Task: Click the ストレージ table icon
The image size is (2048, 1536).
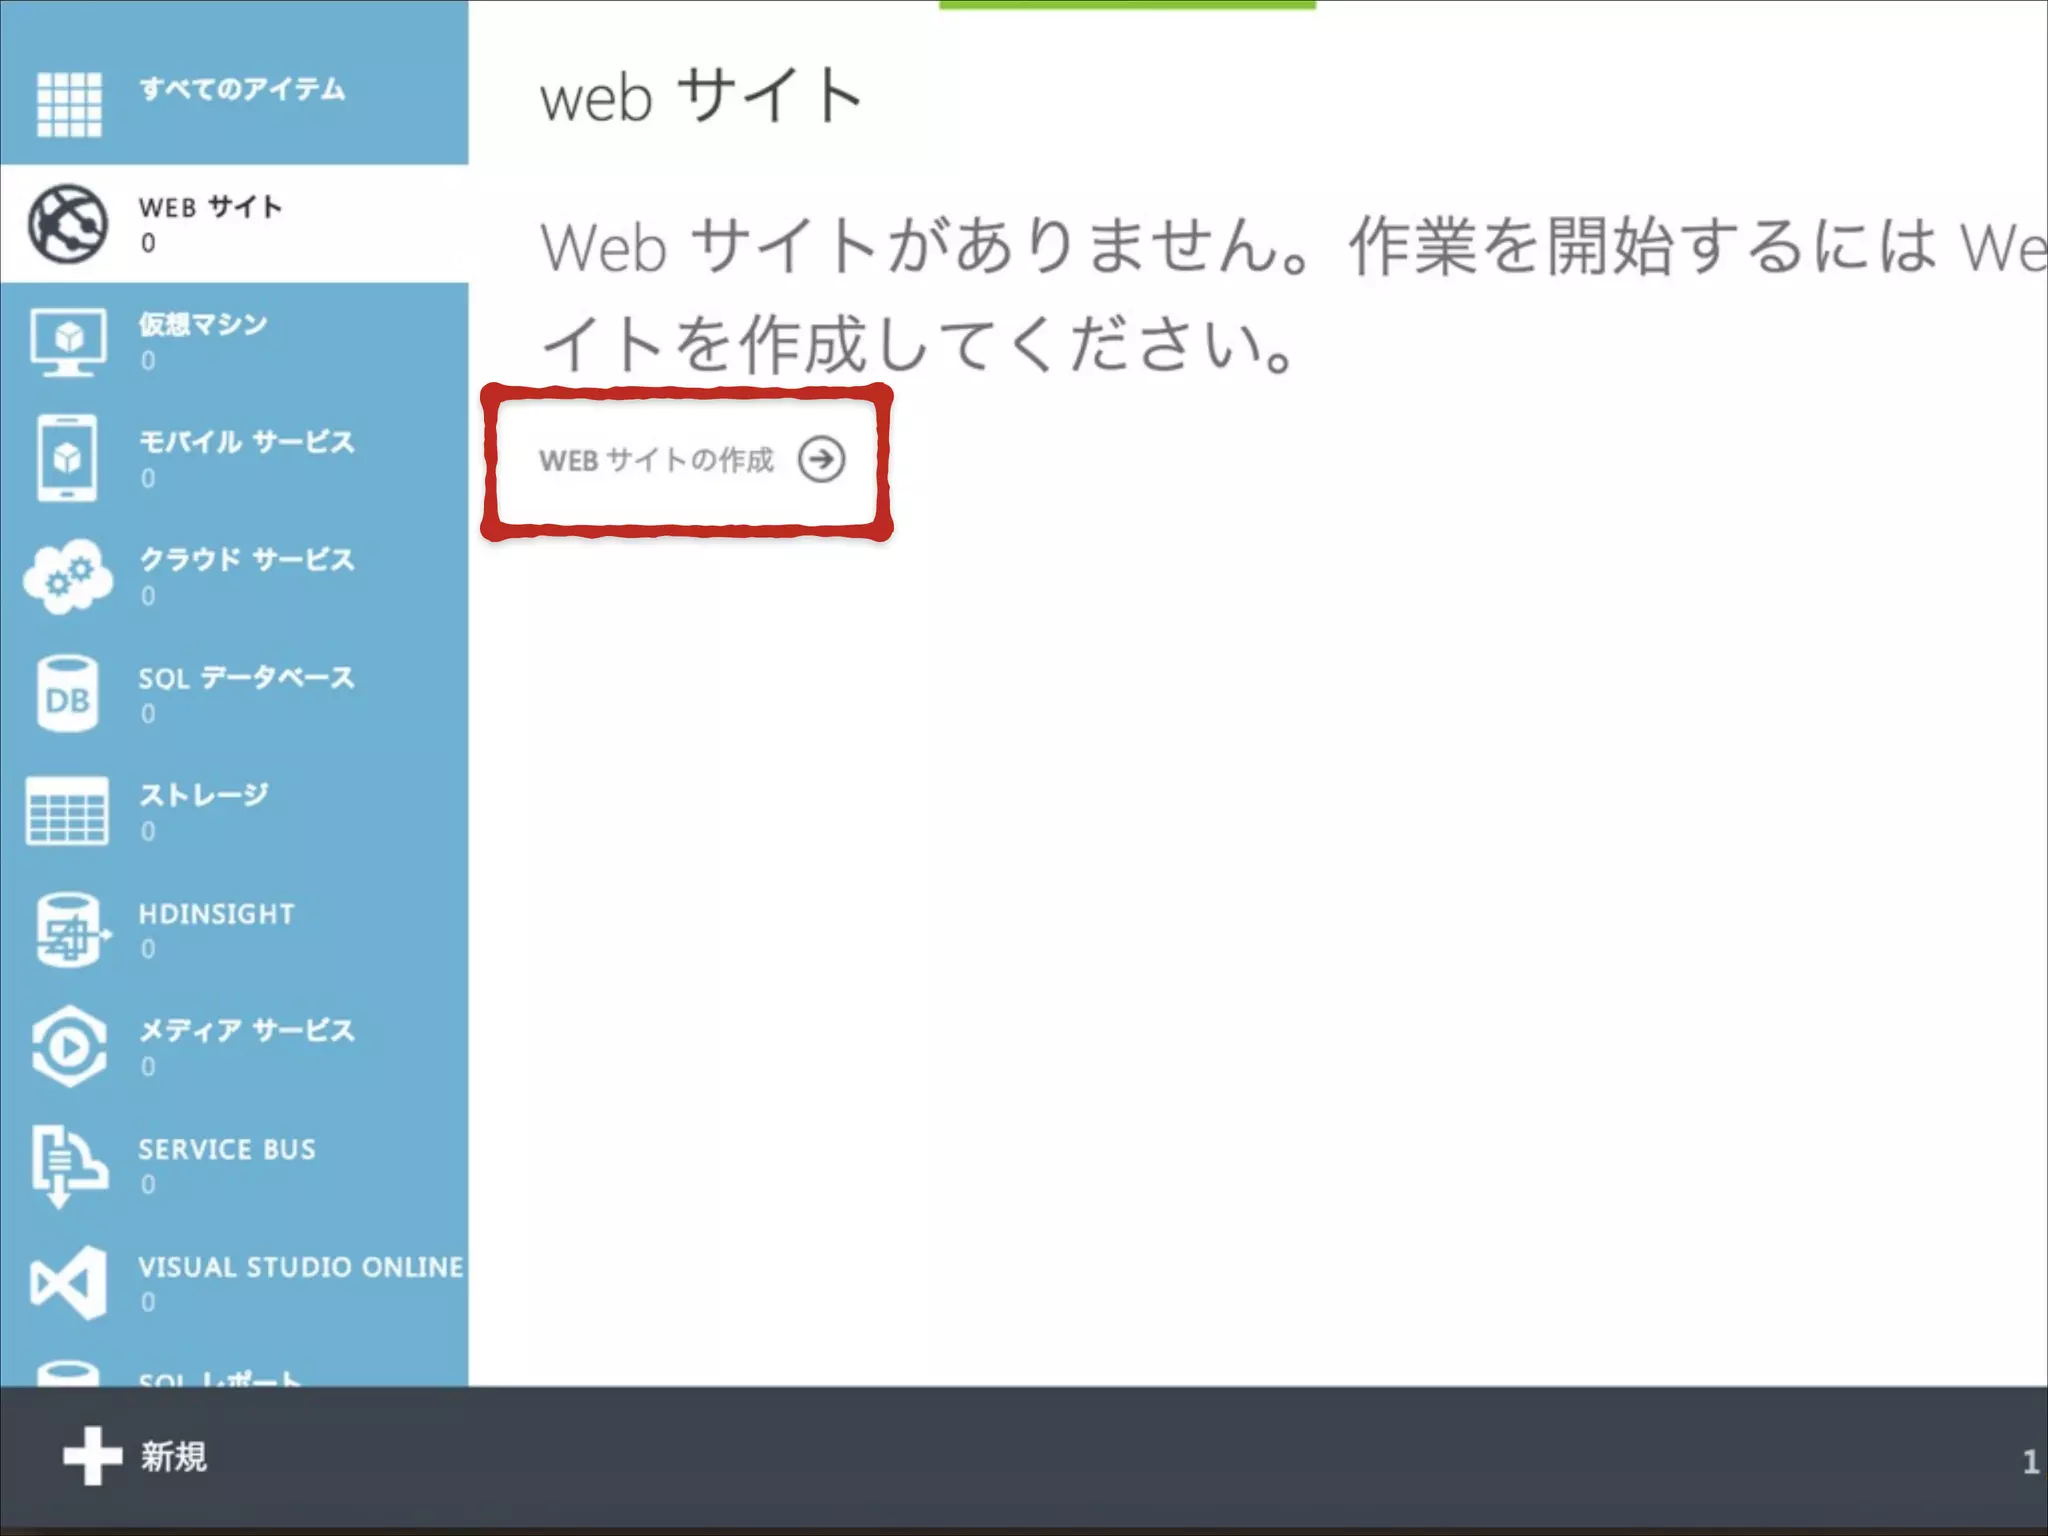Action: click(x=67, y=811)
